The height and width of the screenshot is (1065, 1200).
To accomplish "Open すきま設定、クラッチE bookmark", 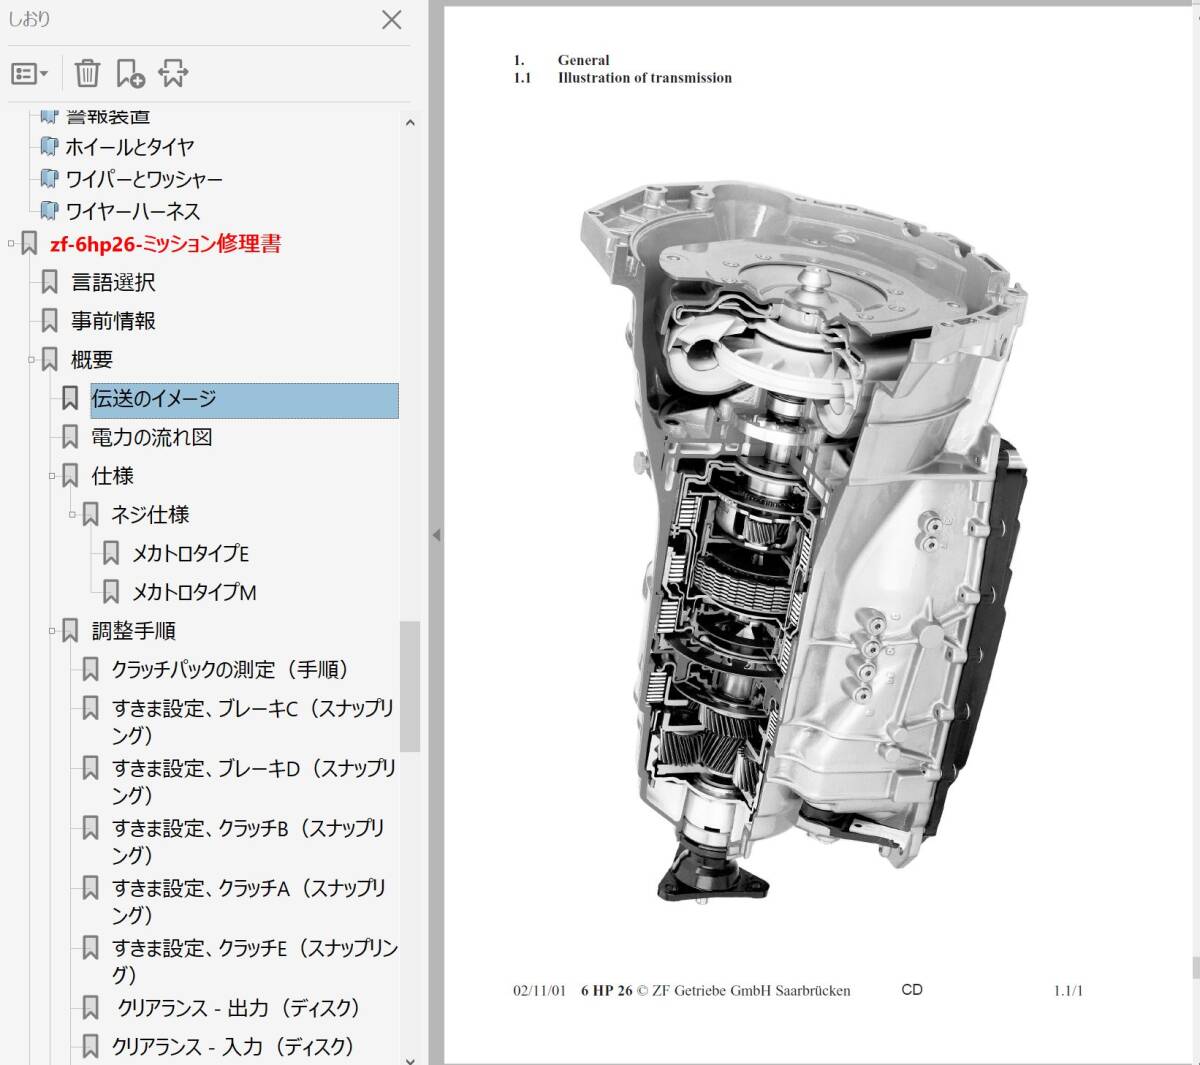I will click(x=254, y=961).
